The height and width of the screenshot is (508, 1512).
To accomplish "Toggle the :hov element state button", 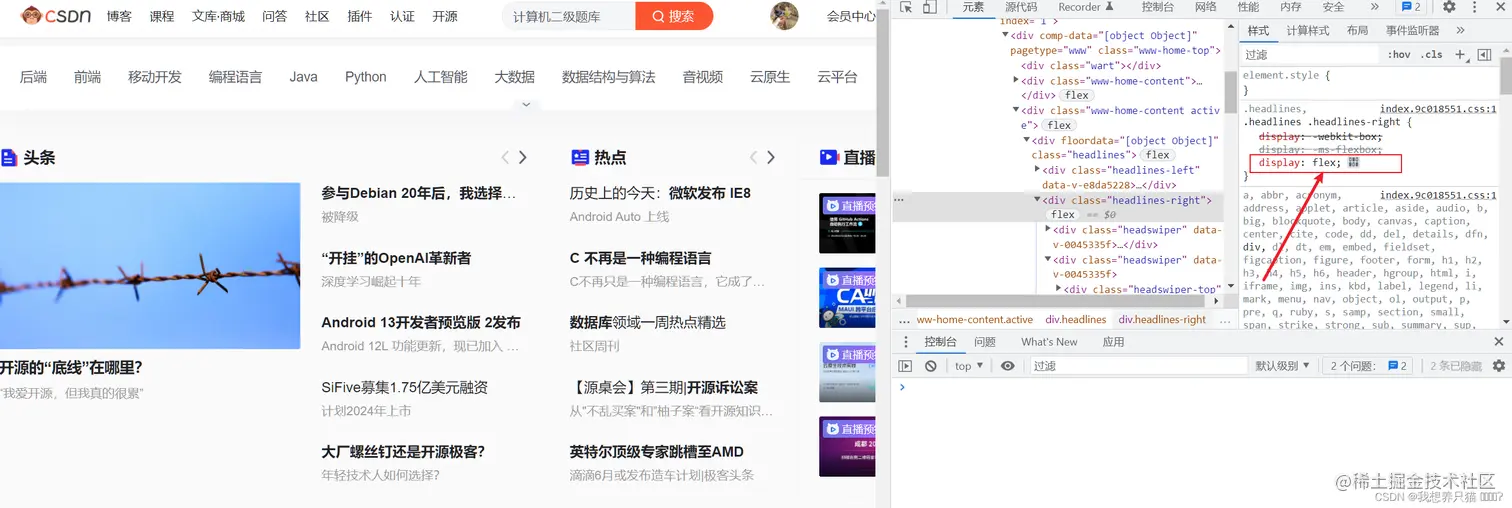I will (x=1399, y=55).
